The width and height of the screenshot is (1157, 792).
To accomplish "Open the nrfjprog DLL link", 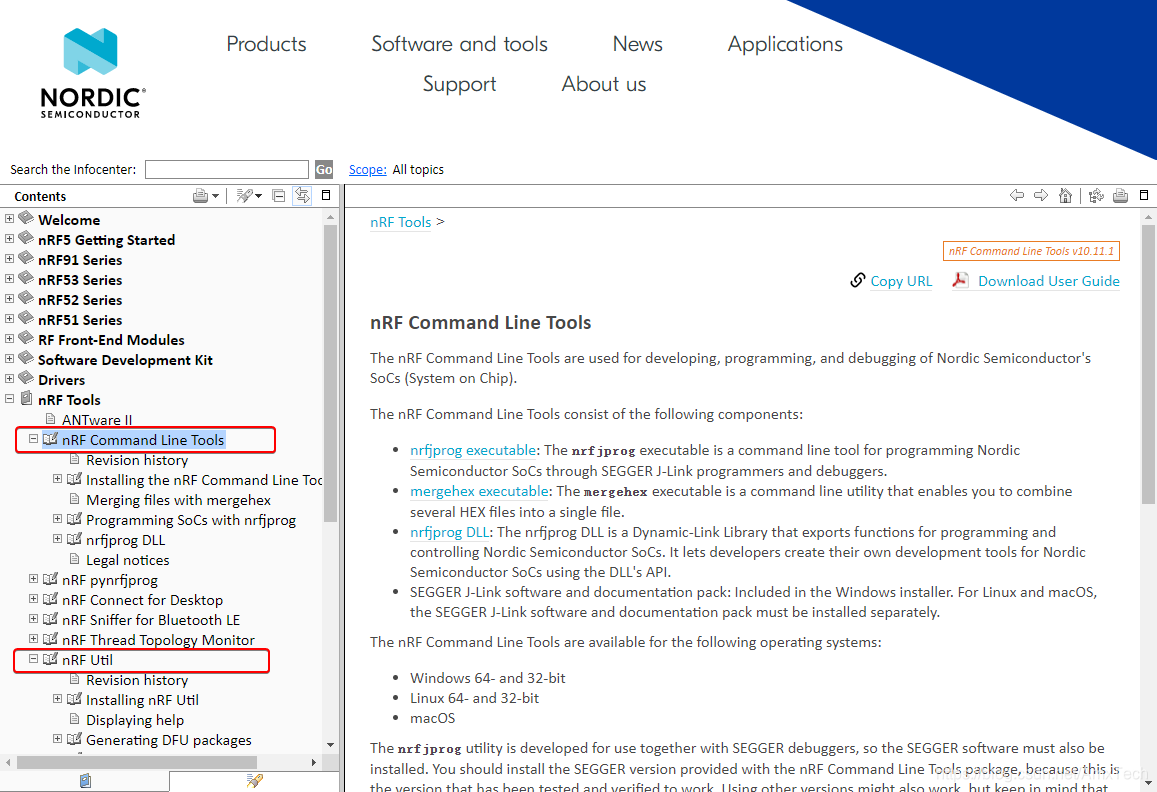I will coord(450,532).
